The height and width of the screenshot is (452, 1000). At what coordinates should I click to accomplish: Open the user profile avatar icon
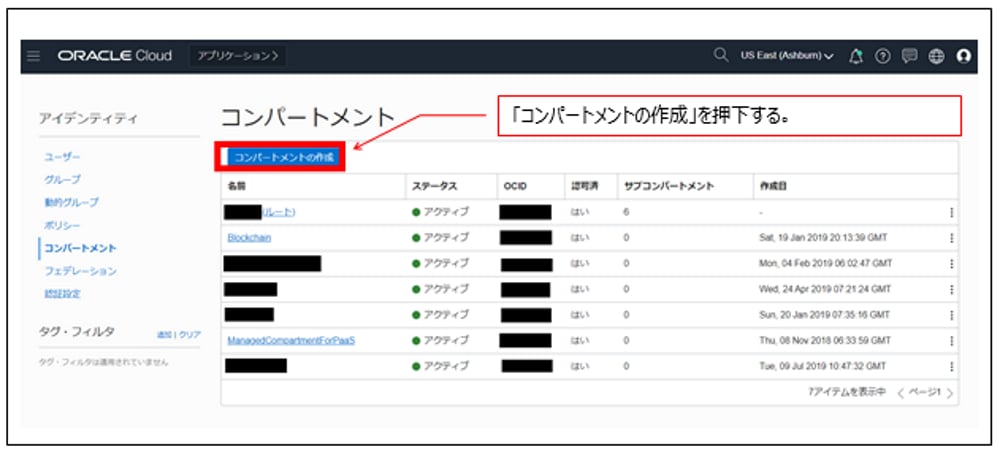coord(963,56)
